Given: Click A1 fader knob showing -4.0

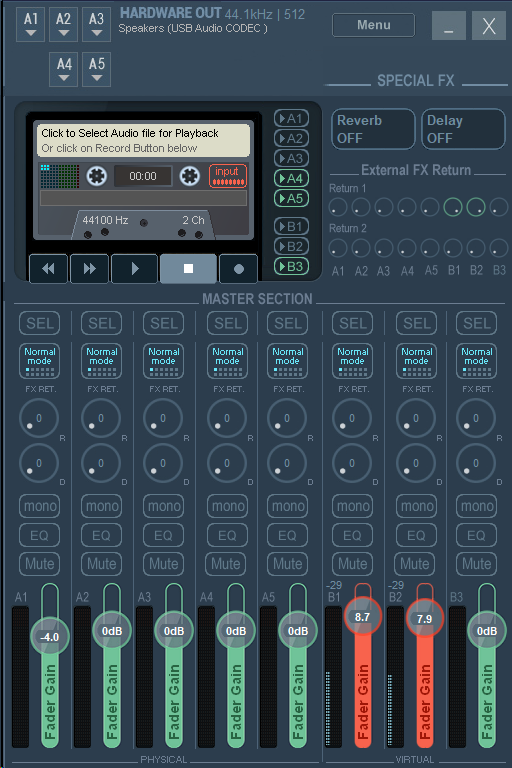Looking at the screenshot, I should [x=49, y=637].
